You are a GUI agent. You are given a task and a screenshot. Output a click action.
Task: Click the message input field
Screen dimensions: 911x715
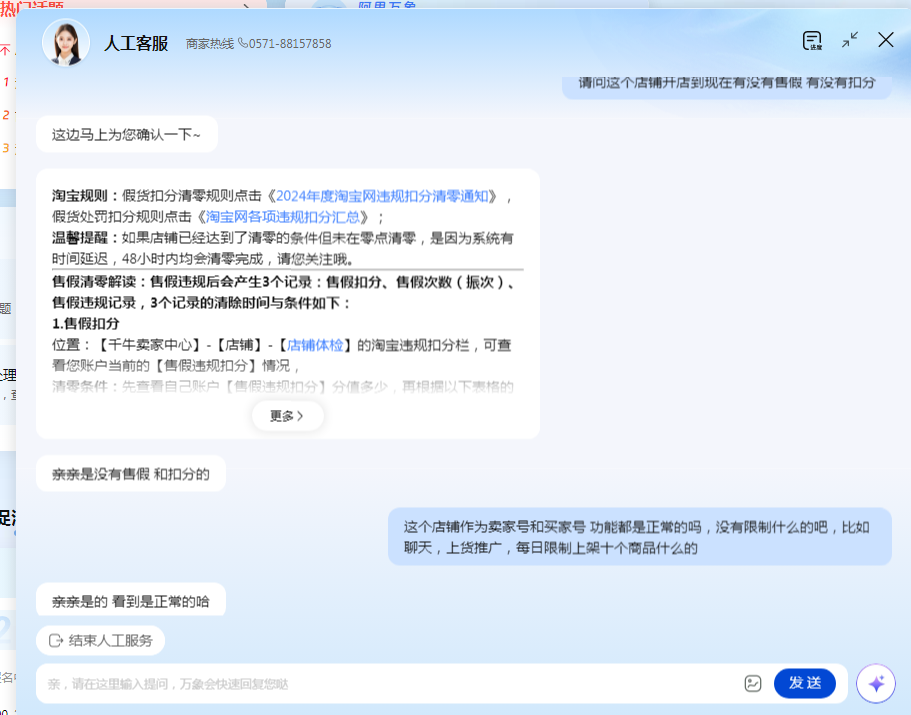[389, 684]
